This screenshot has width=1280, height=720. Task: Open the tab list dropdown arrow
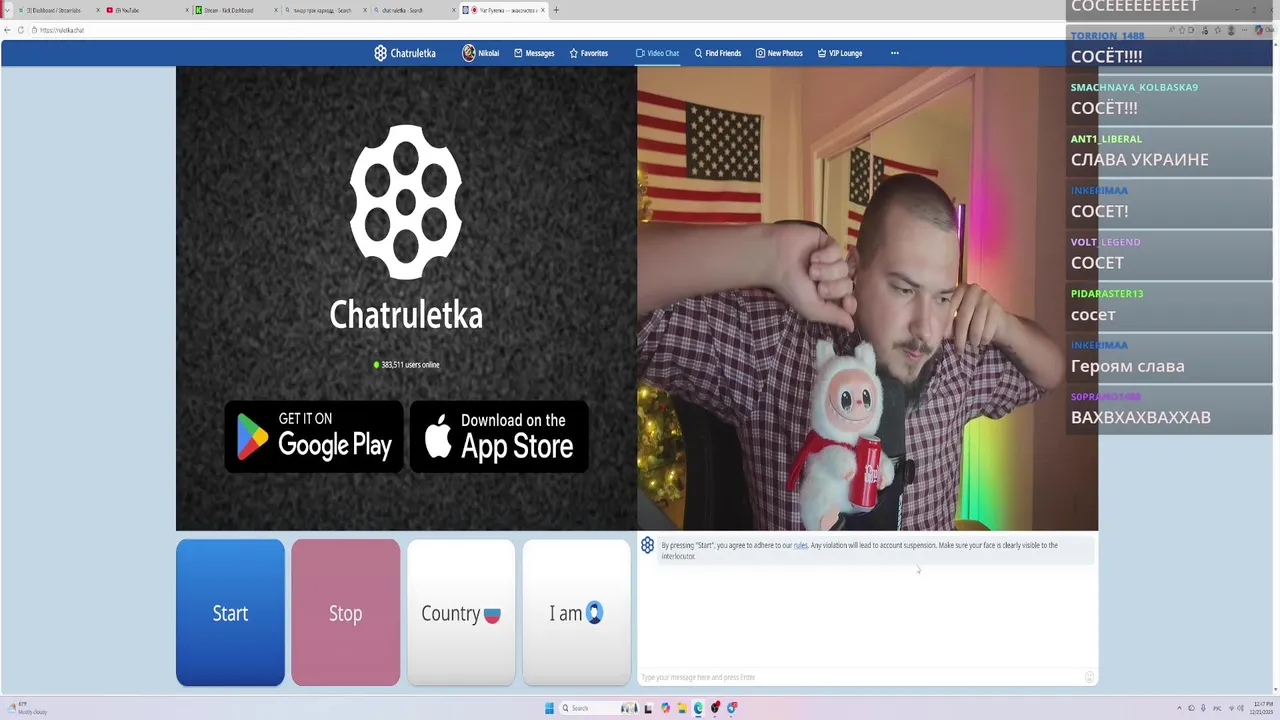(7, 10)
